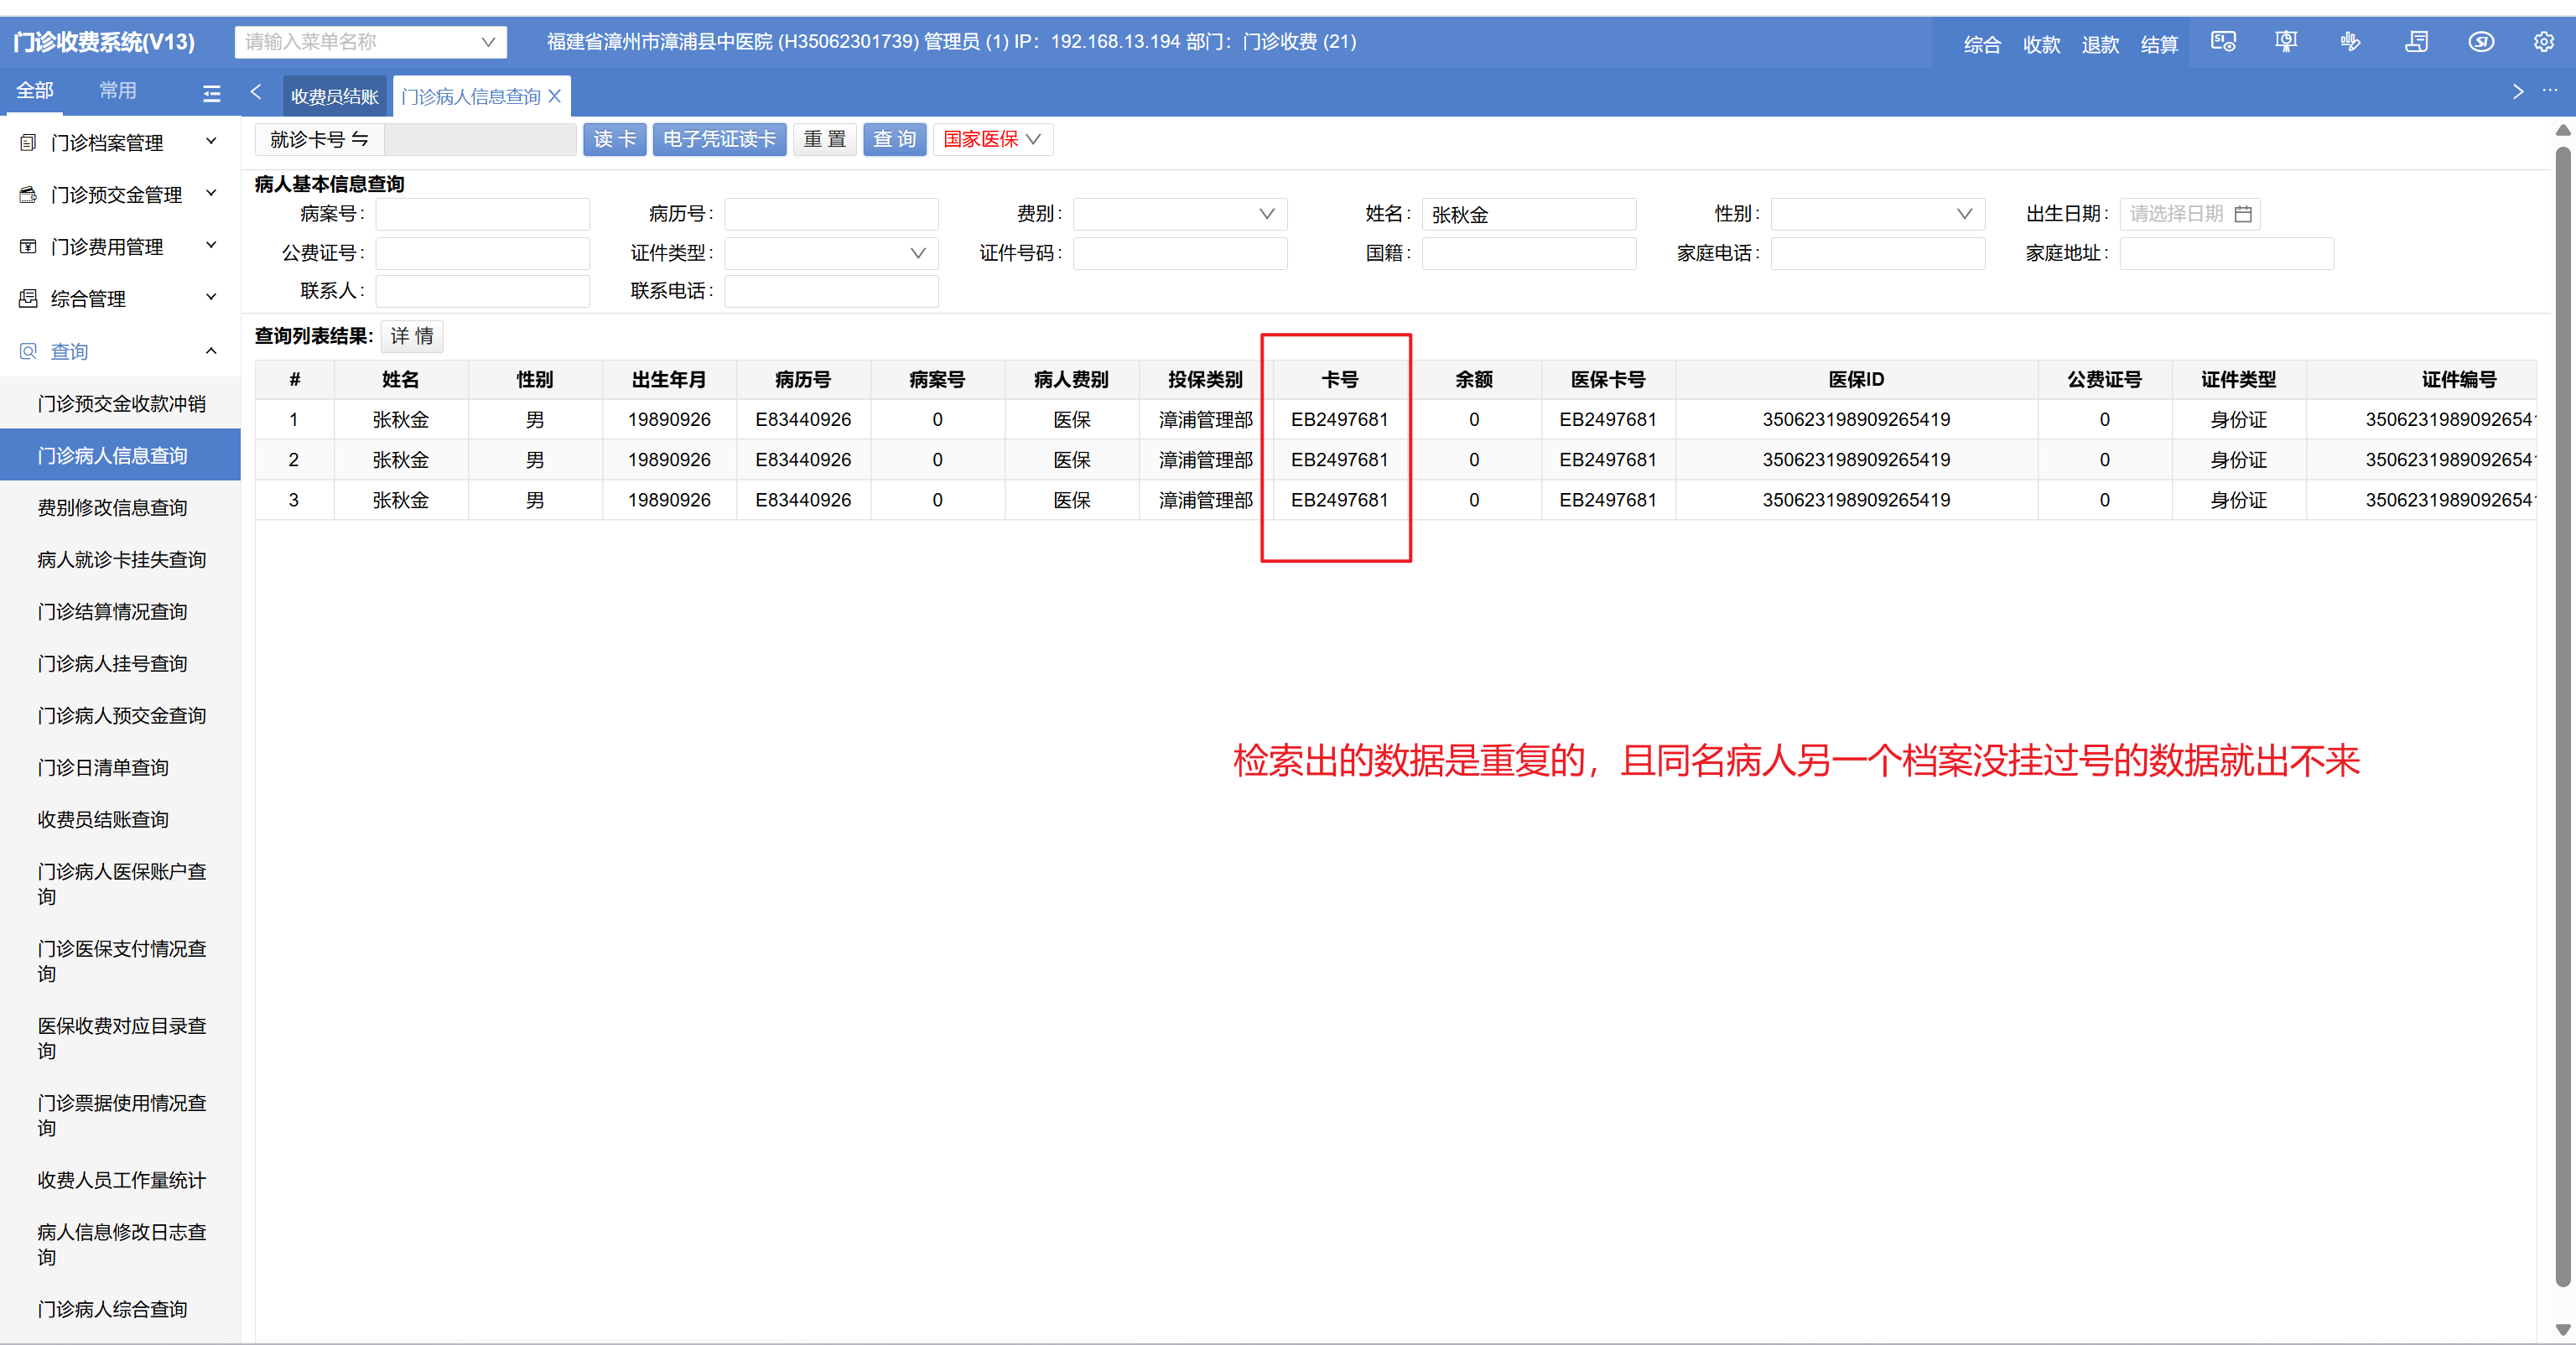
Task: Click the 查询 search button
Action: pyautogui.click(x=894, y=139)
